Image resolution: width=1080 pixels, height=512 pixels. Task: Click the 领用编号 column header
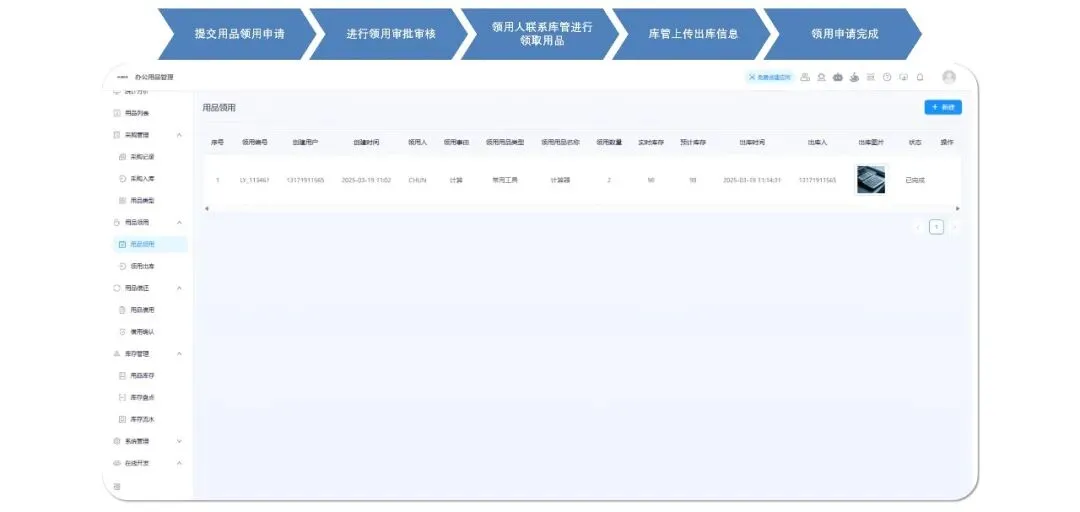pos(254,143)
